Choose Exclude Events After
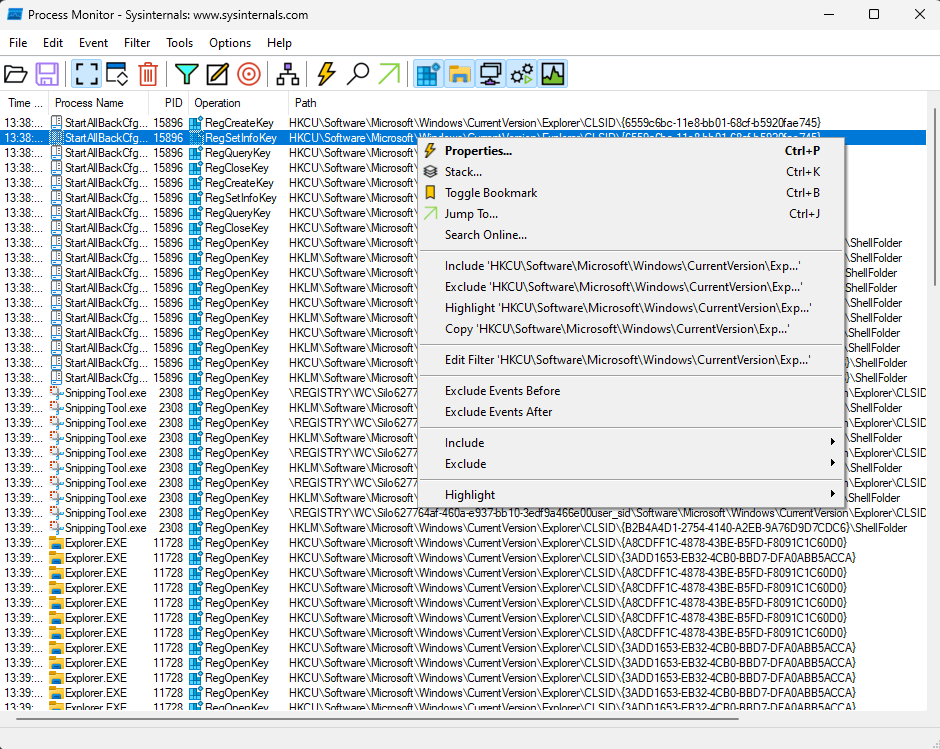The image size is (940, 749). (x=631, y=412)
